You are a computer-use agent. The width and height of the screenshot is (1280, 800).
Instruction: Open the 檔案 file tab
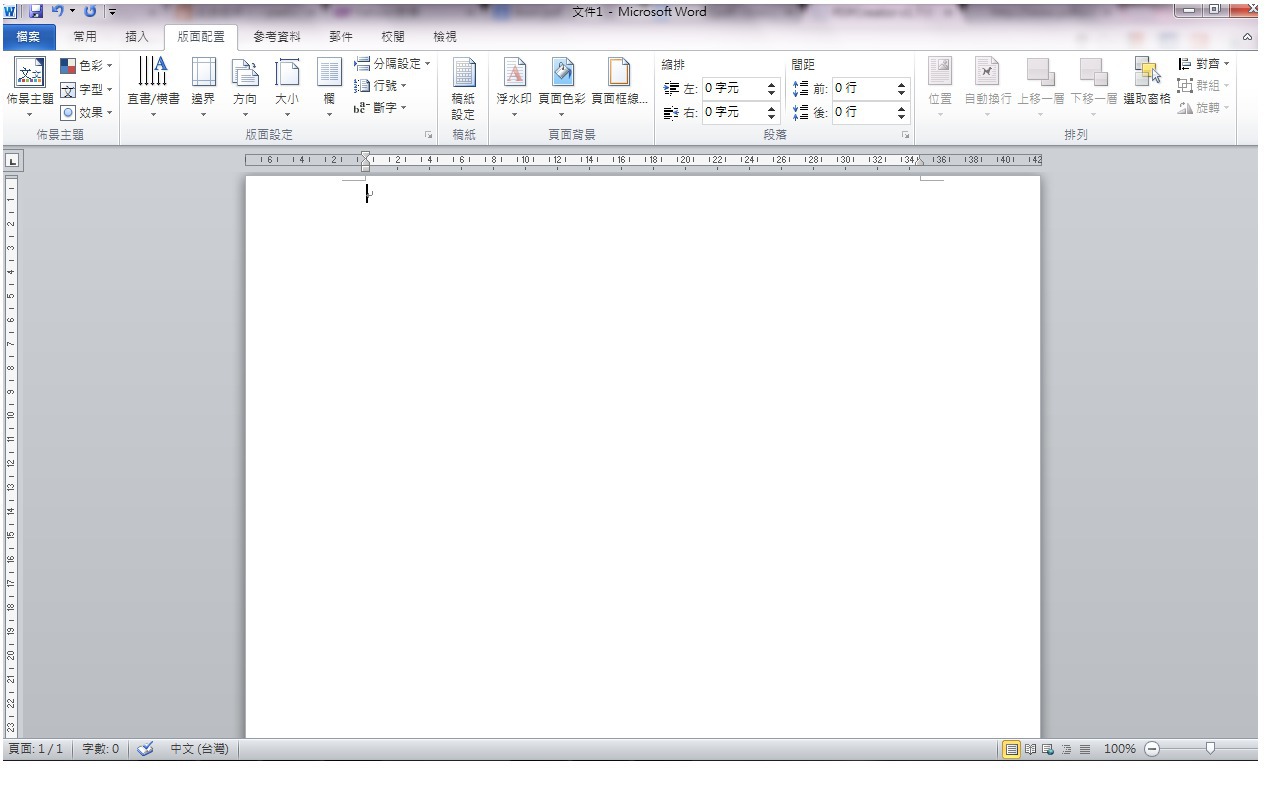[29, 37]
